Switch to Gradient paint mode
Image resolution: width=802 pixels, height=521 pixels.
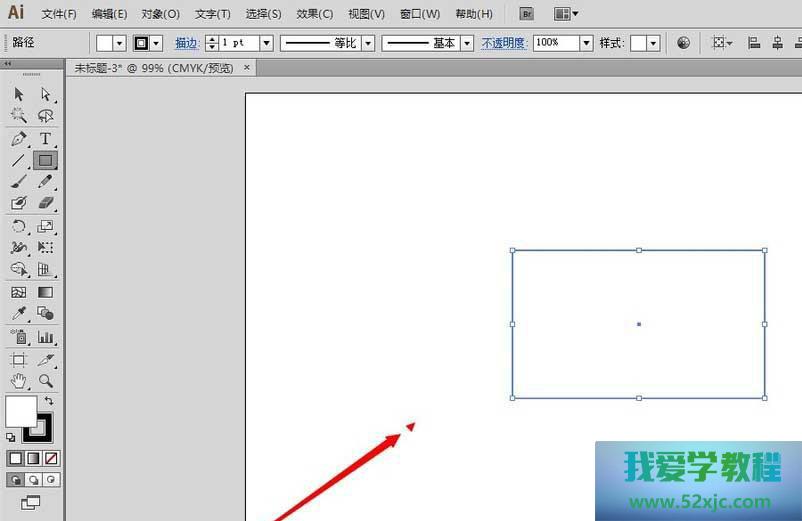coord(33,458)
